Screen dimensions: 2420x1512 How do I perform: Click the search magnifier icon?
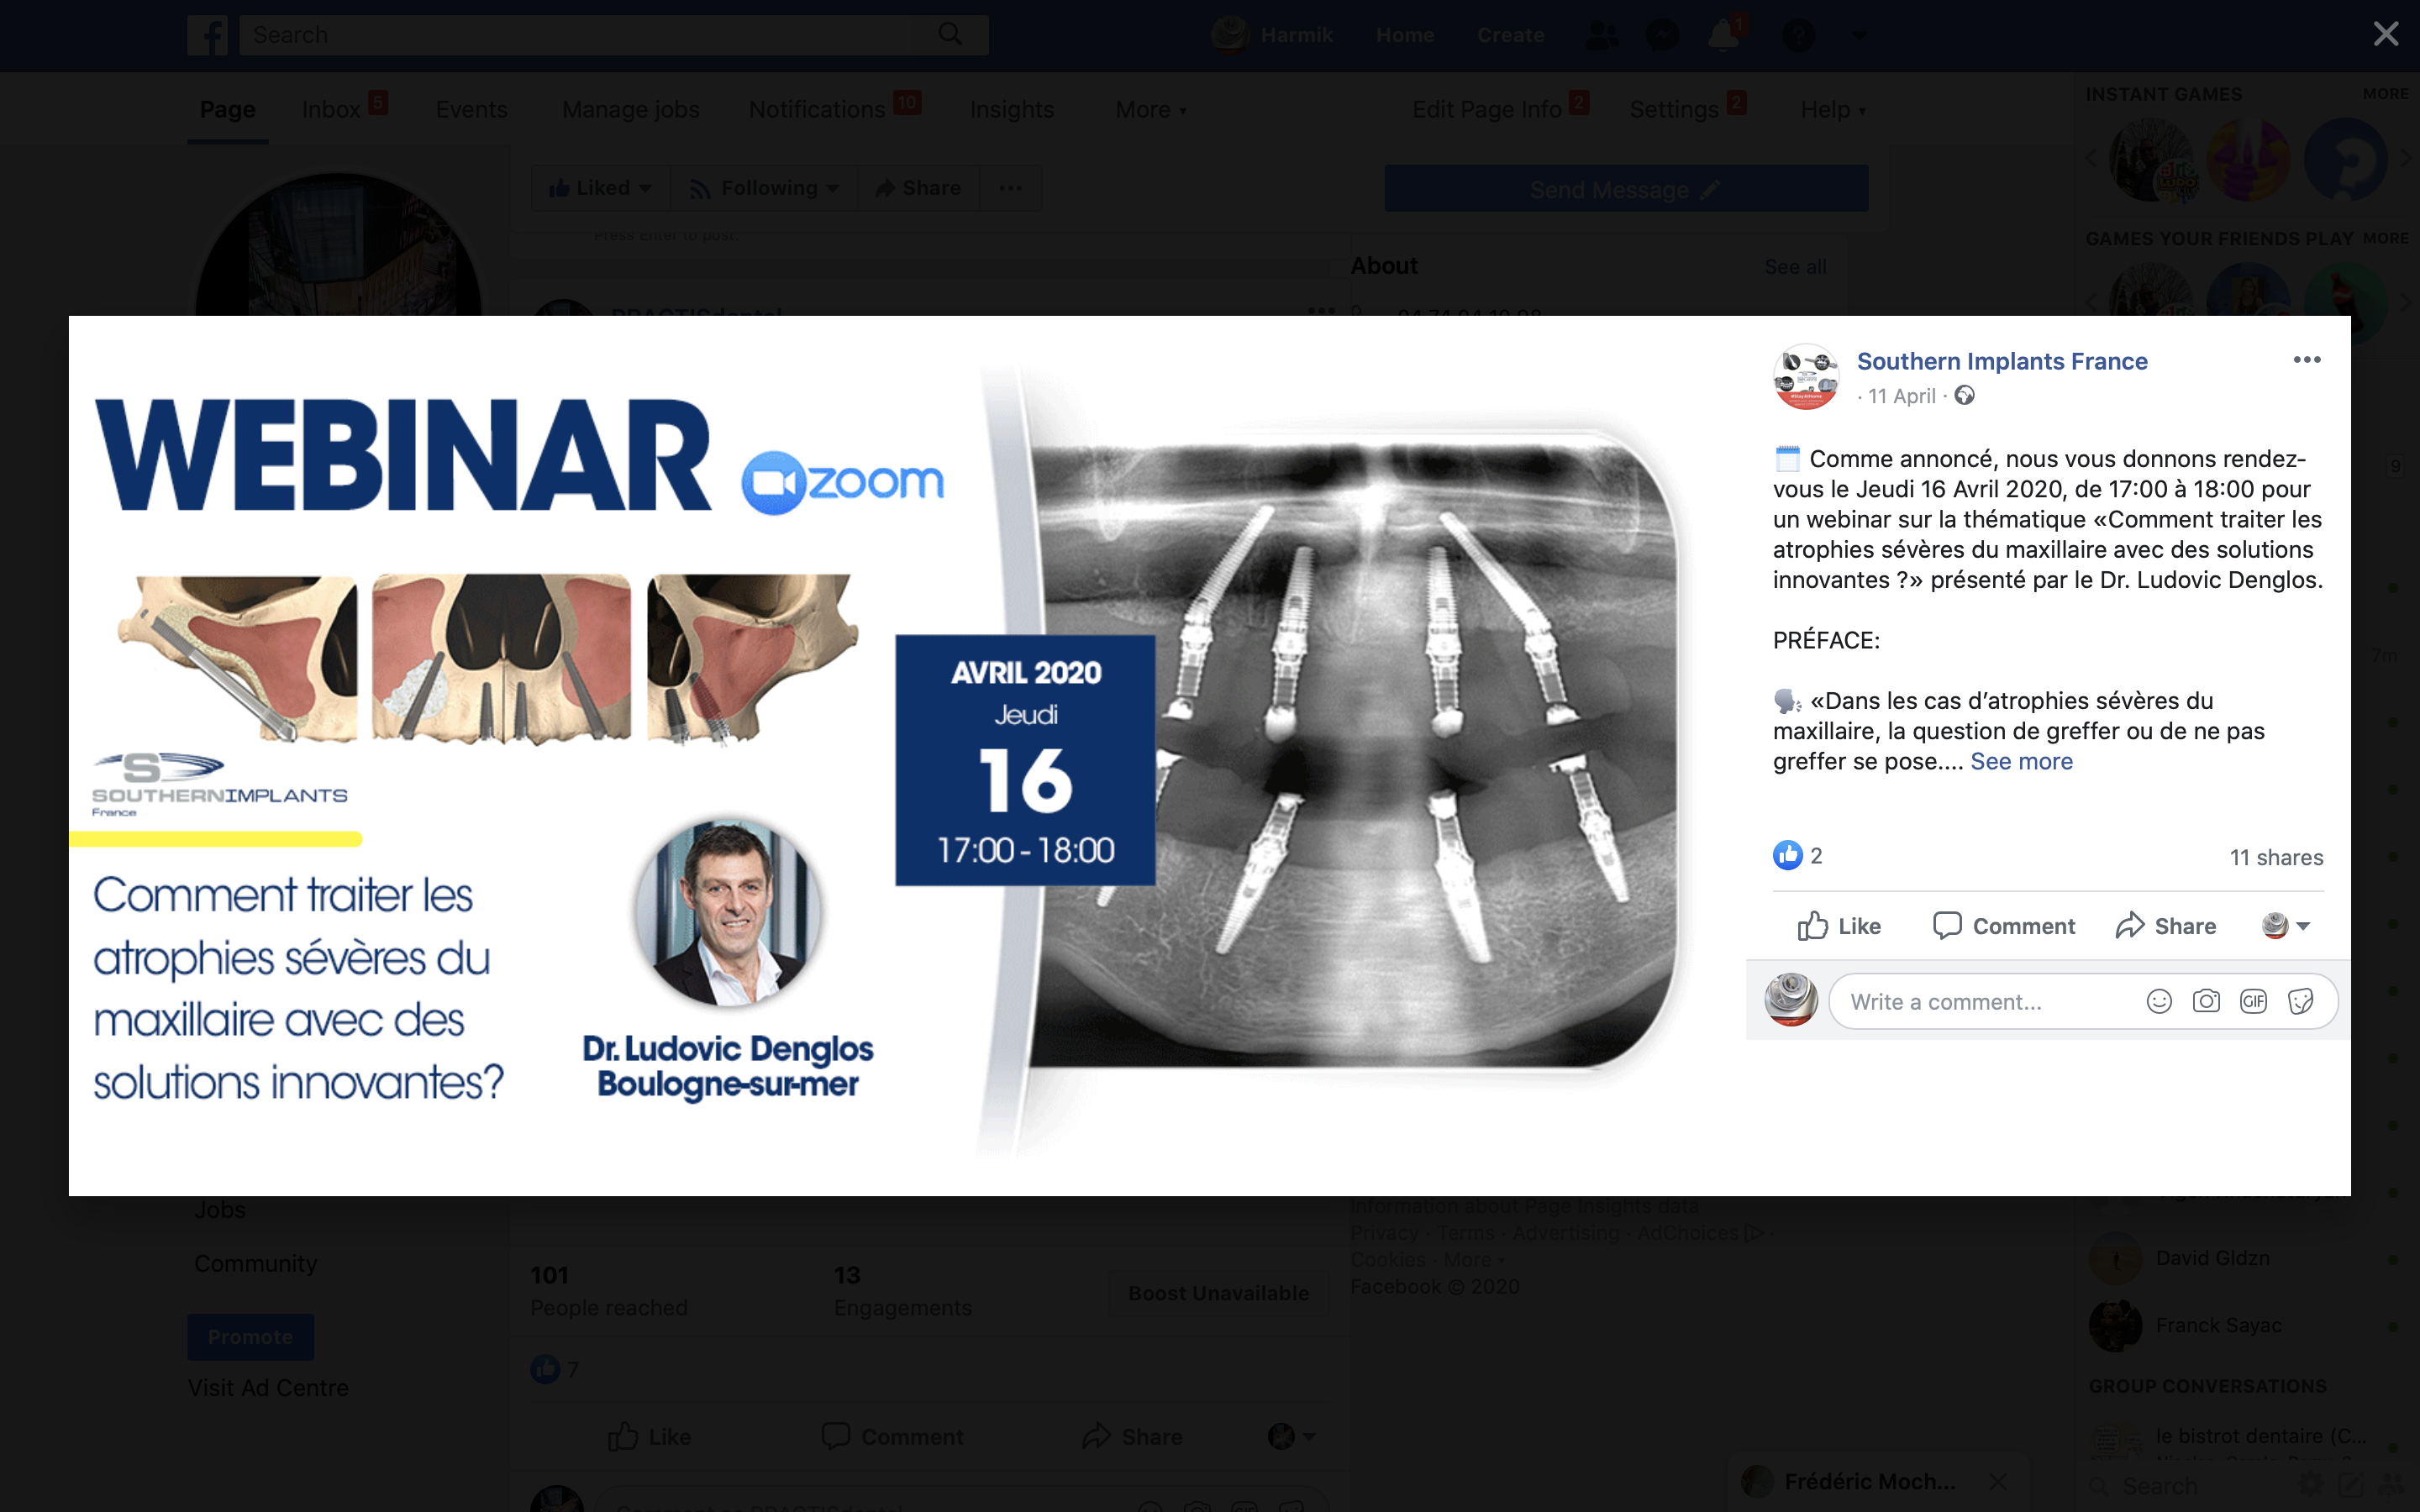click(x=950, y=35)
